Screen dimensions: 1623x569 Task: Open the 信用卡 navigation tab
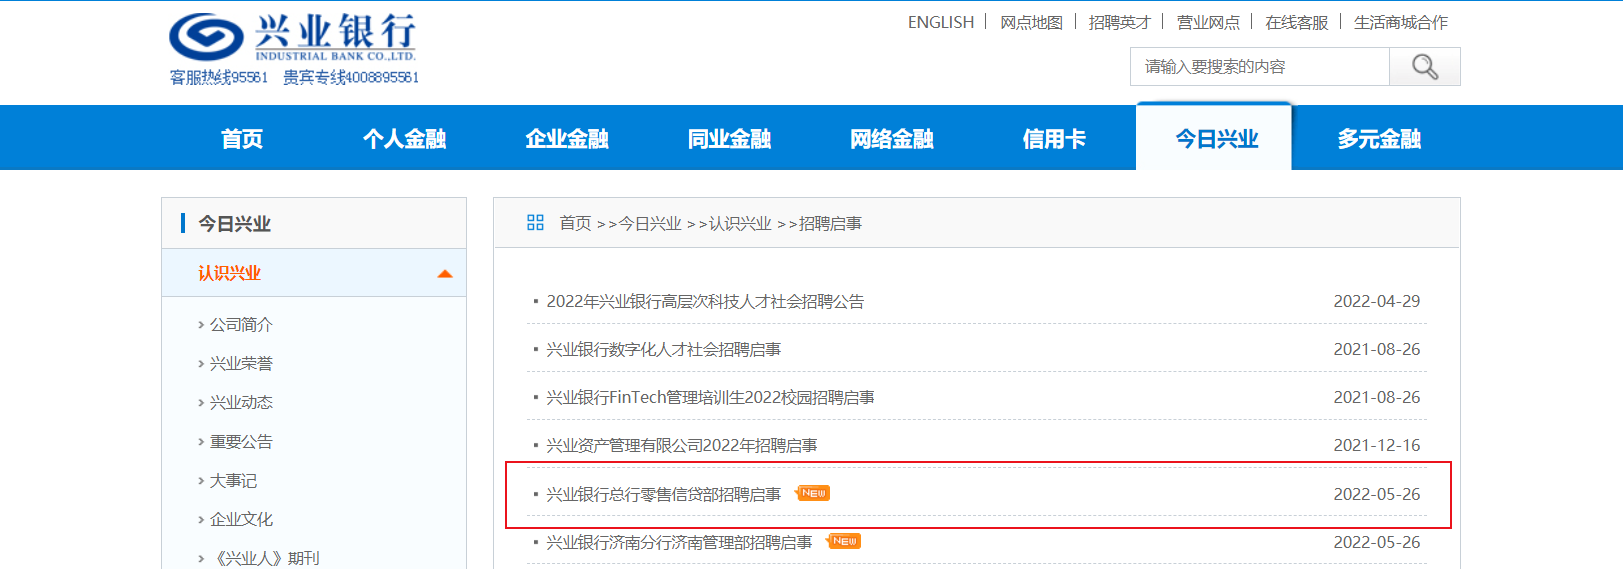tap(1054, 139)
